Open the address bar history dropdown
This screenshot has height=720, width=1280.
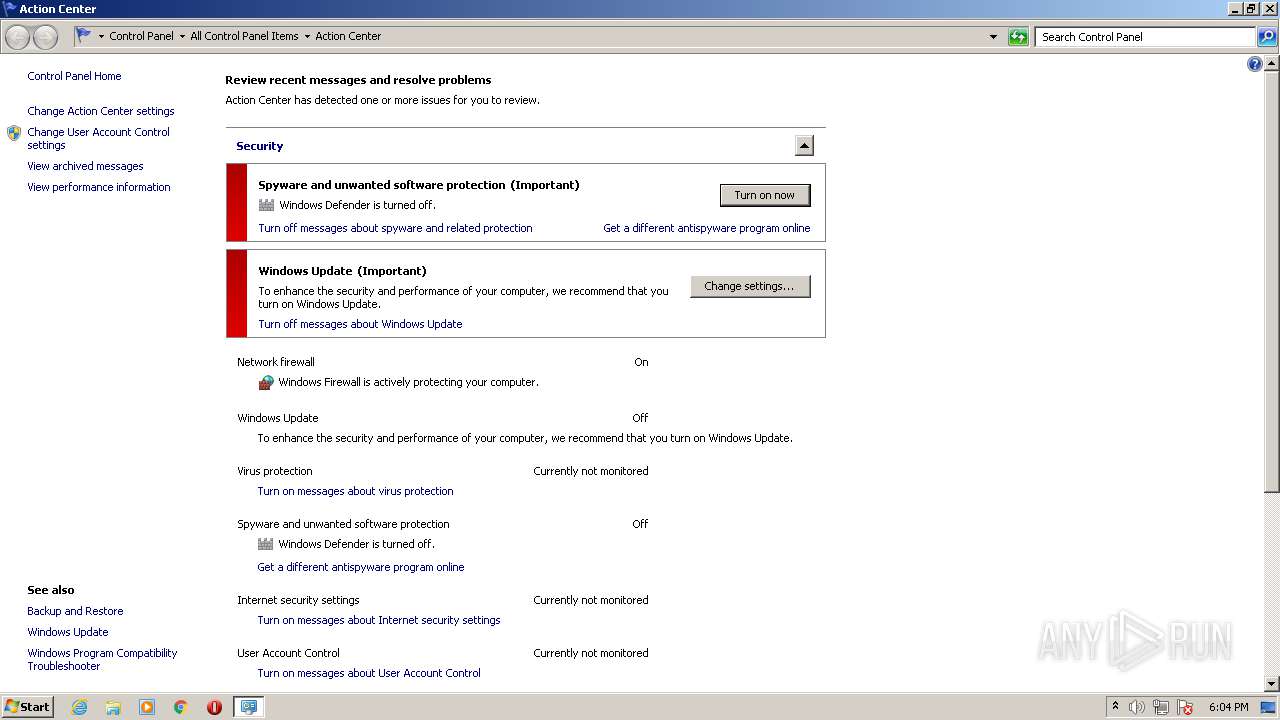coord(993,37)
